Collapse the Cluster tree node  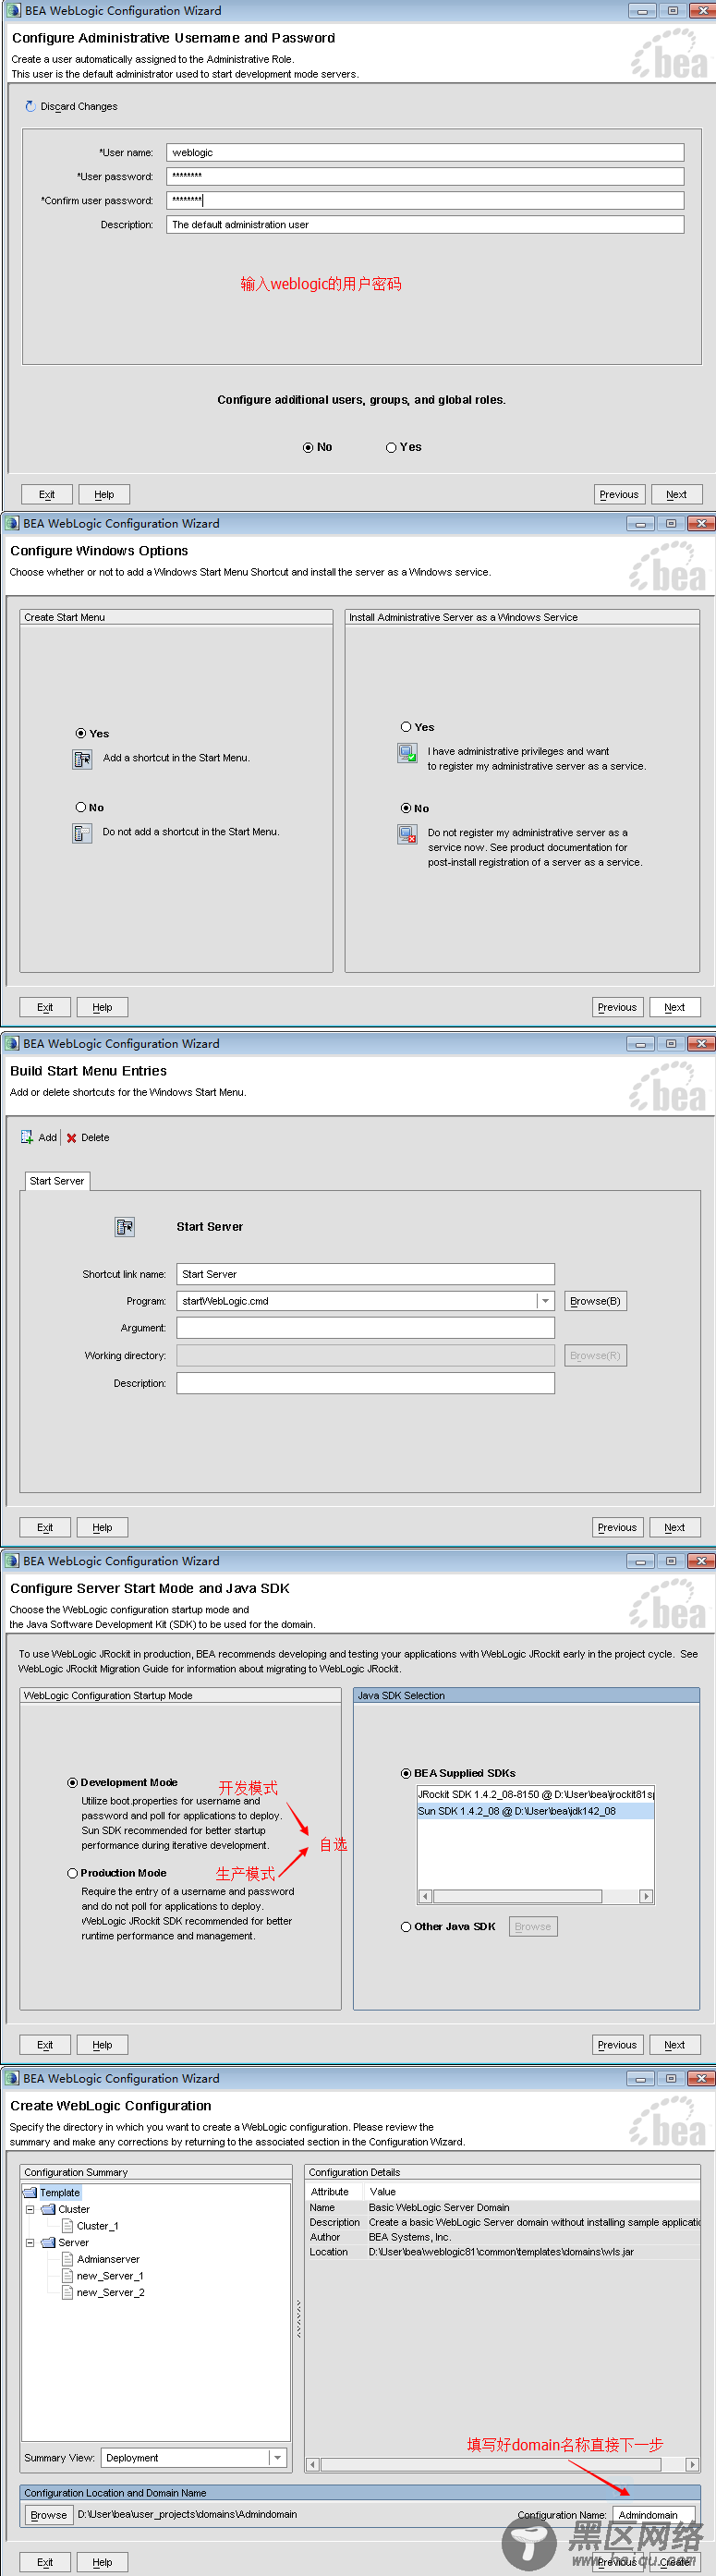coord(30,2209)
